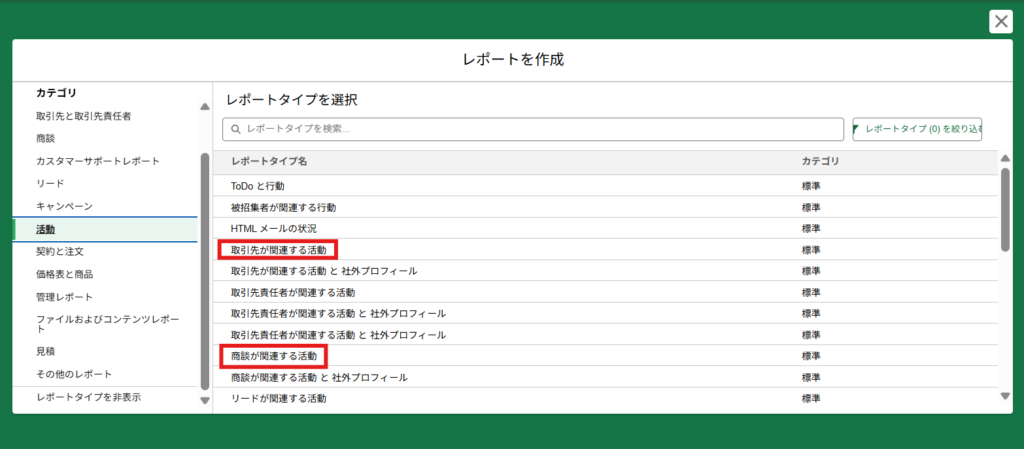Select 取引先と取引先責任者 category
The width and height of the screenshot is (1024, 449).
click(84, 116)
